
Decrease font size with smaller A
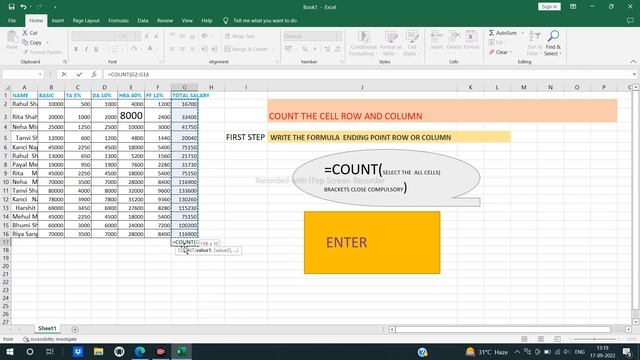click(156, 36)
